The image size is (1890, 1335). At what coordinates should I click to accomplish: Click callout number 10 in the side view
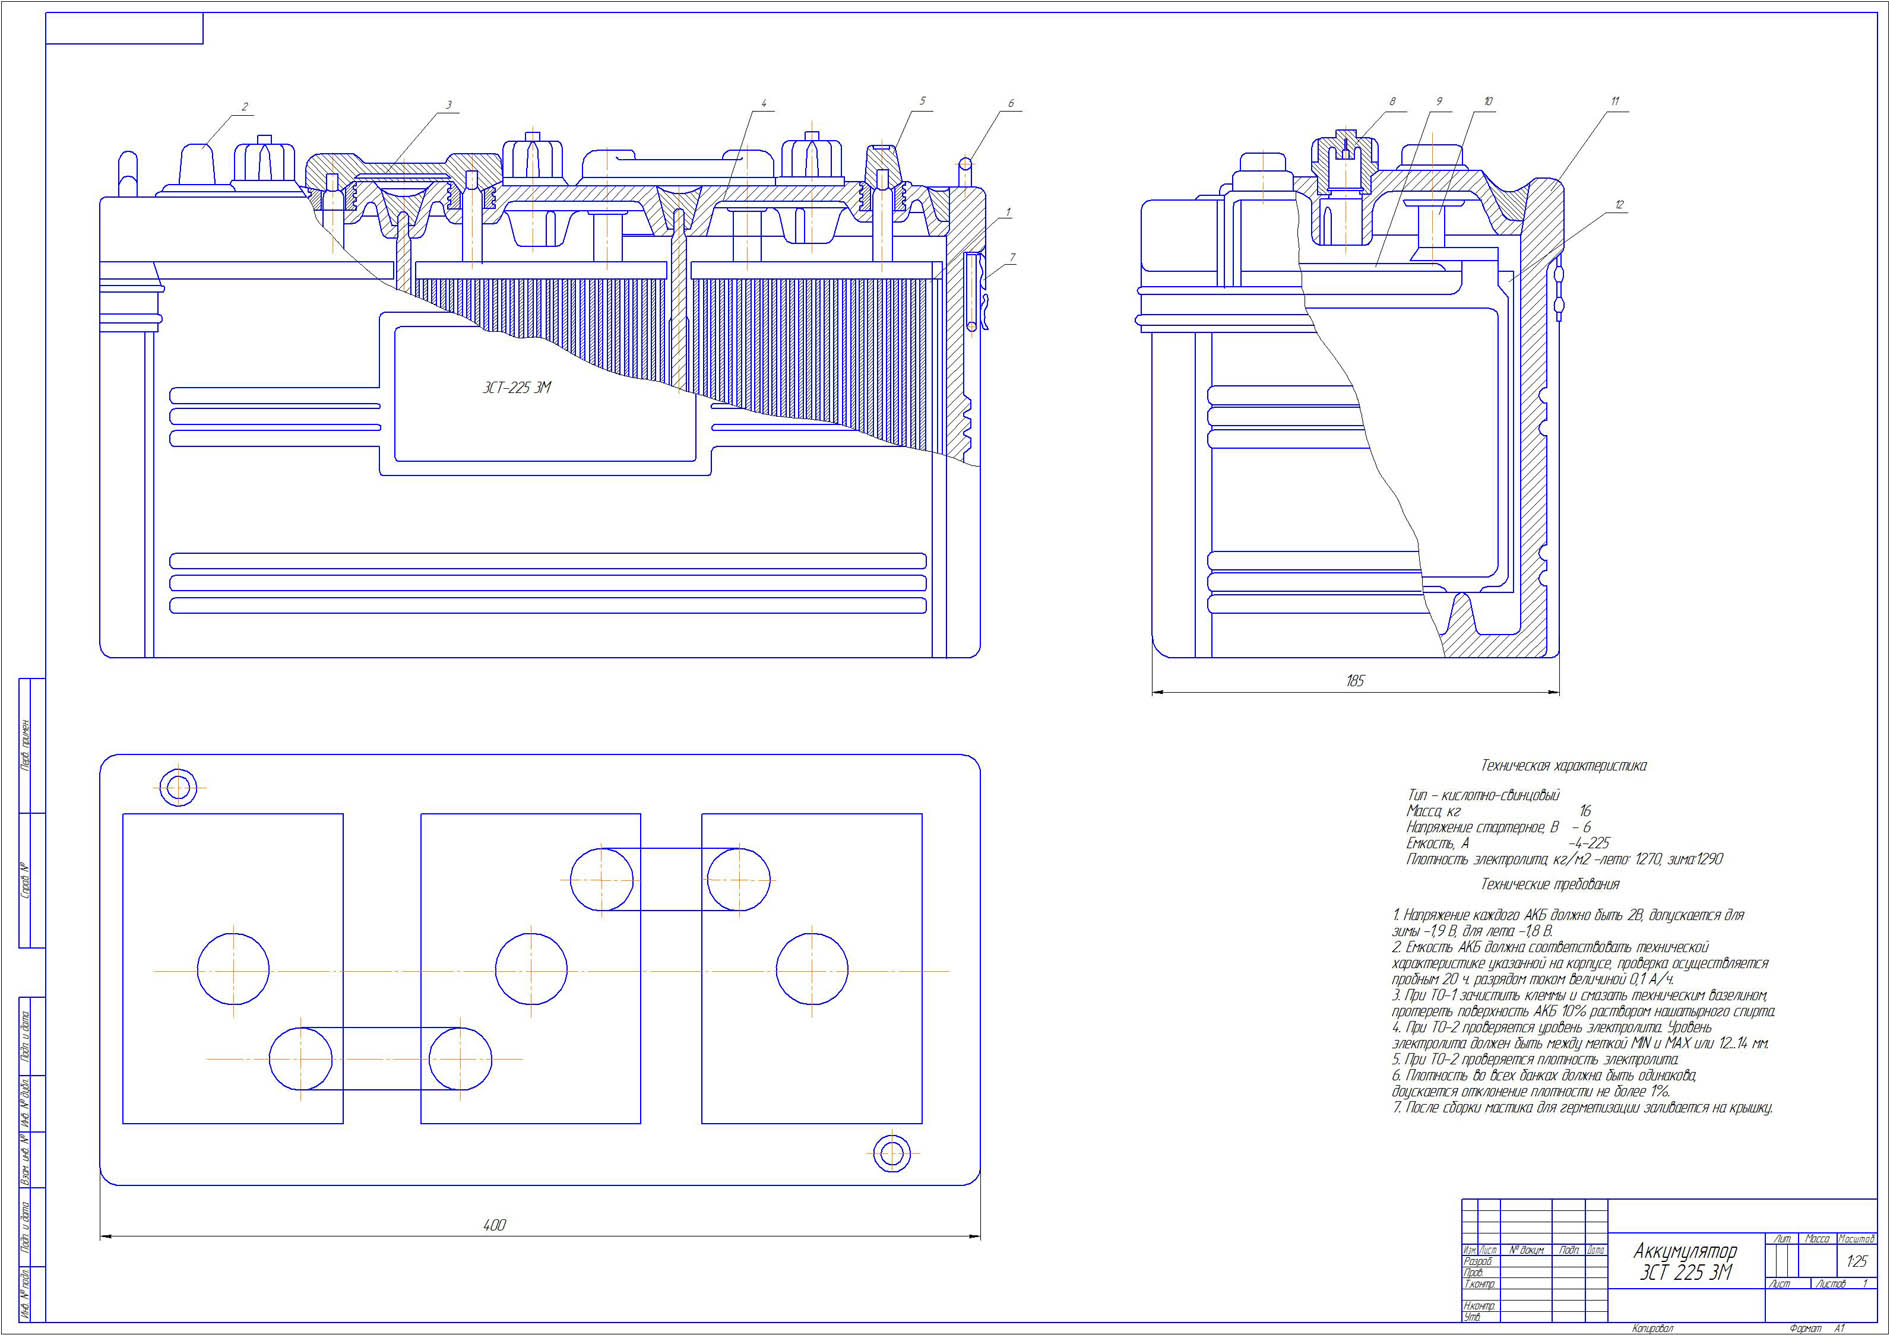pyautogui.click(x=1488, y=101)
